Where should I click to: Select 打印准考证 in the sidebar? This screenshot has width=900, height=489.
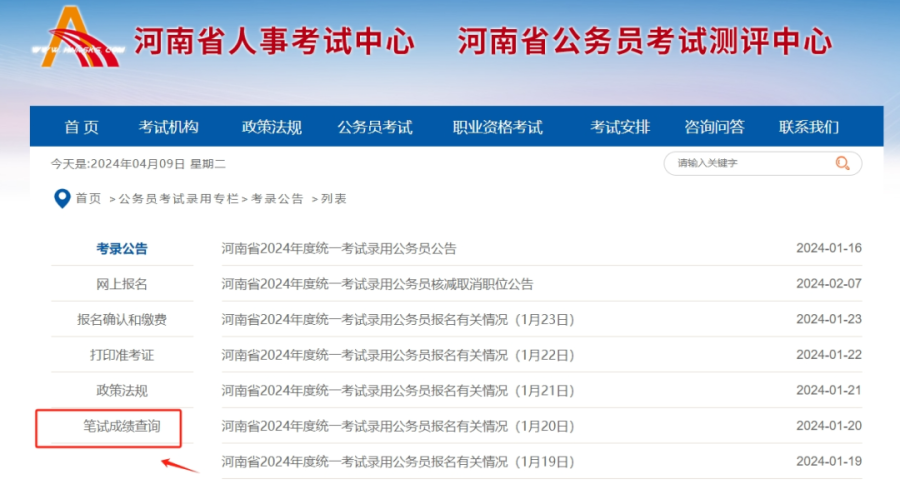click(x=122, y=355)
